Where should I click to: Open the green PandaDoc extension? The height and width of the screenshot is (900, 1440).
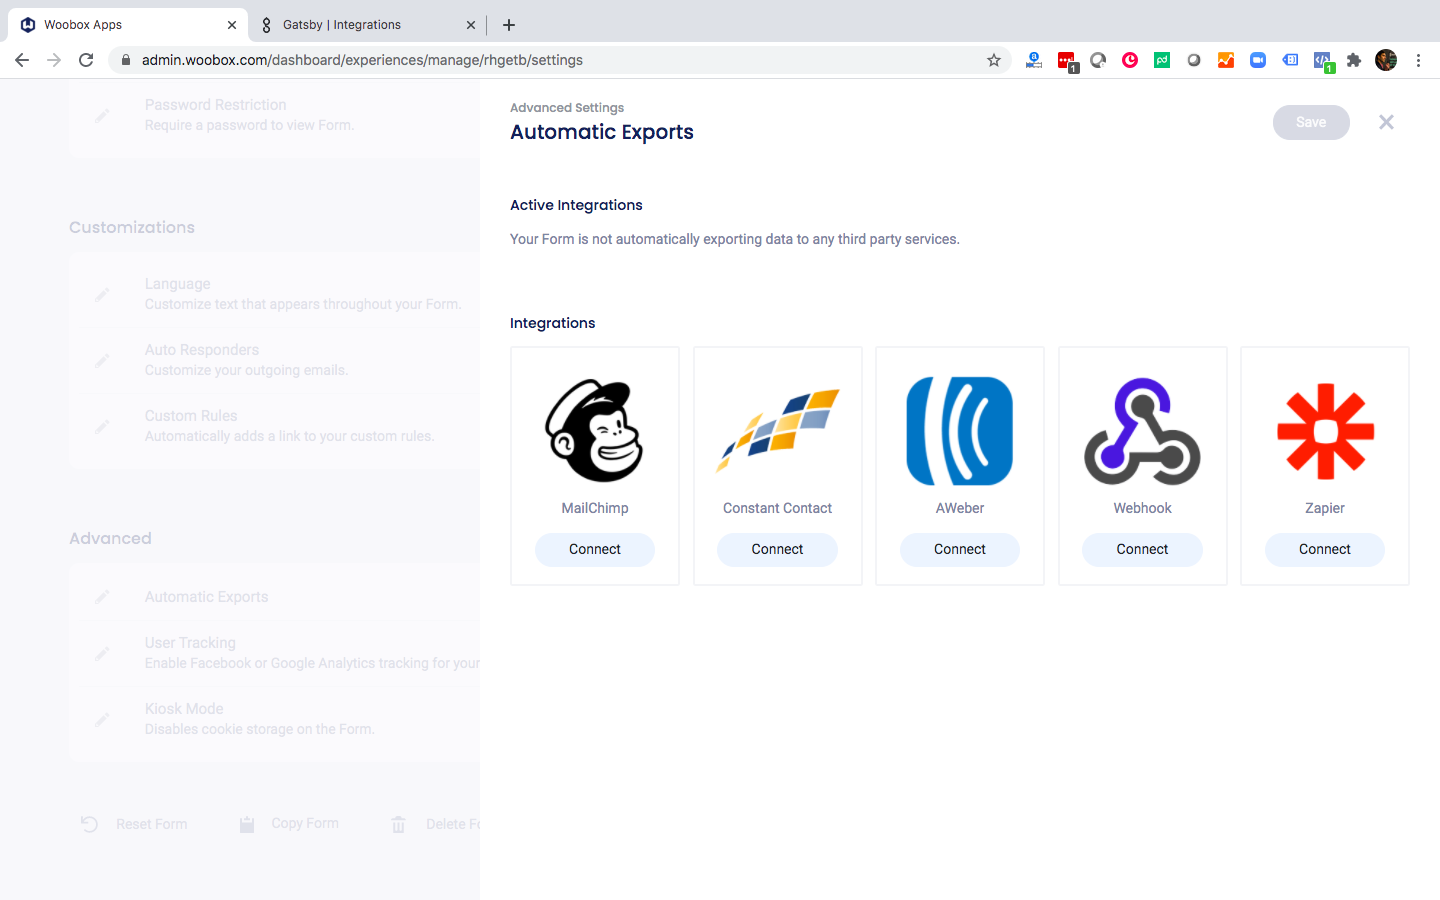coord(1162,60)
